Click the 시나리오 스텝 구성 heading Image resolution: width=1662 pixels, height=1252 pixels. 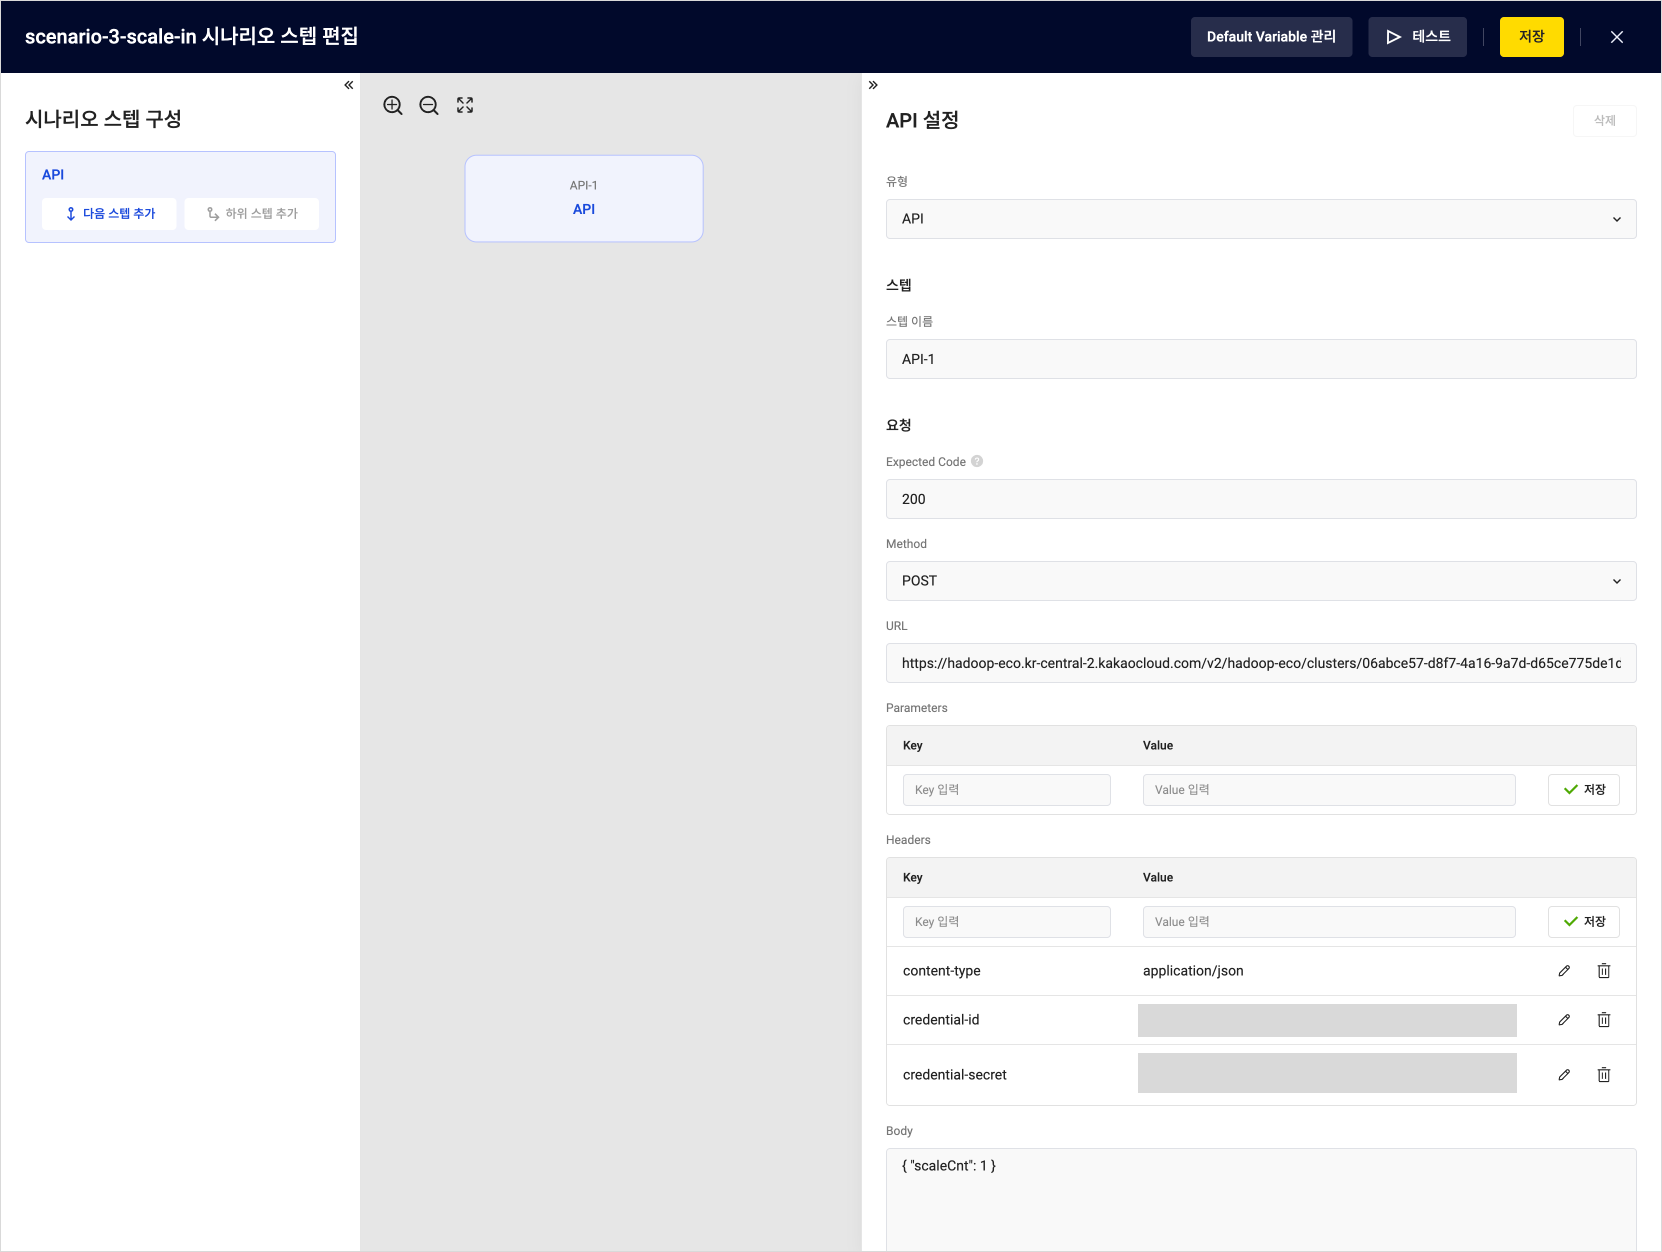tap(103, 119)
